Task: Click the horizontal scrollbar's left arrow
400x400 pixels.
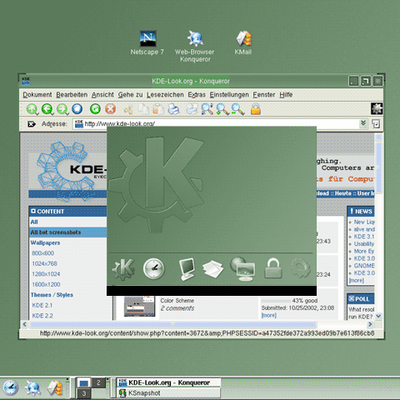Action: 25,324
